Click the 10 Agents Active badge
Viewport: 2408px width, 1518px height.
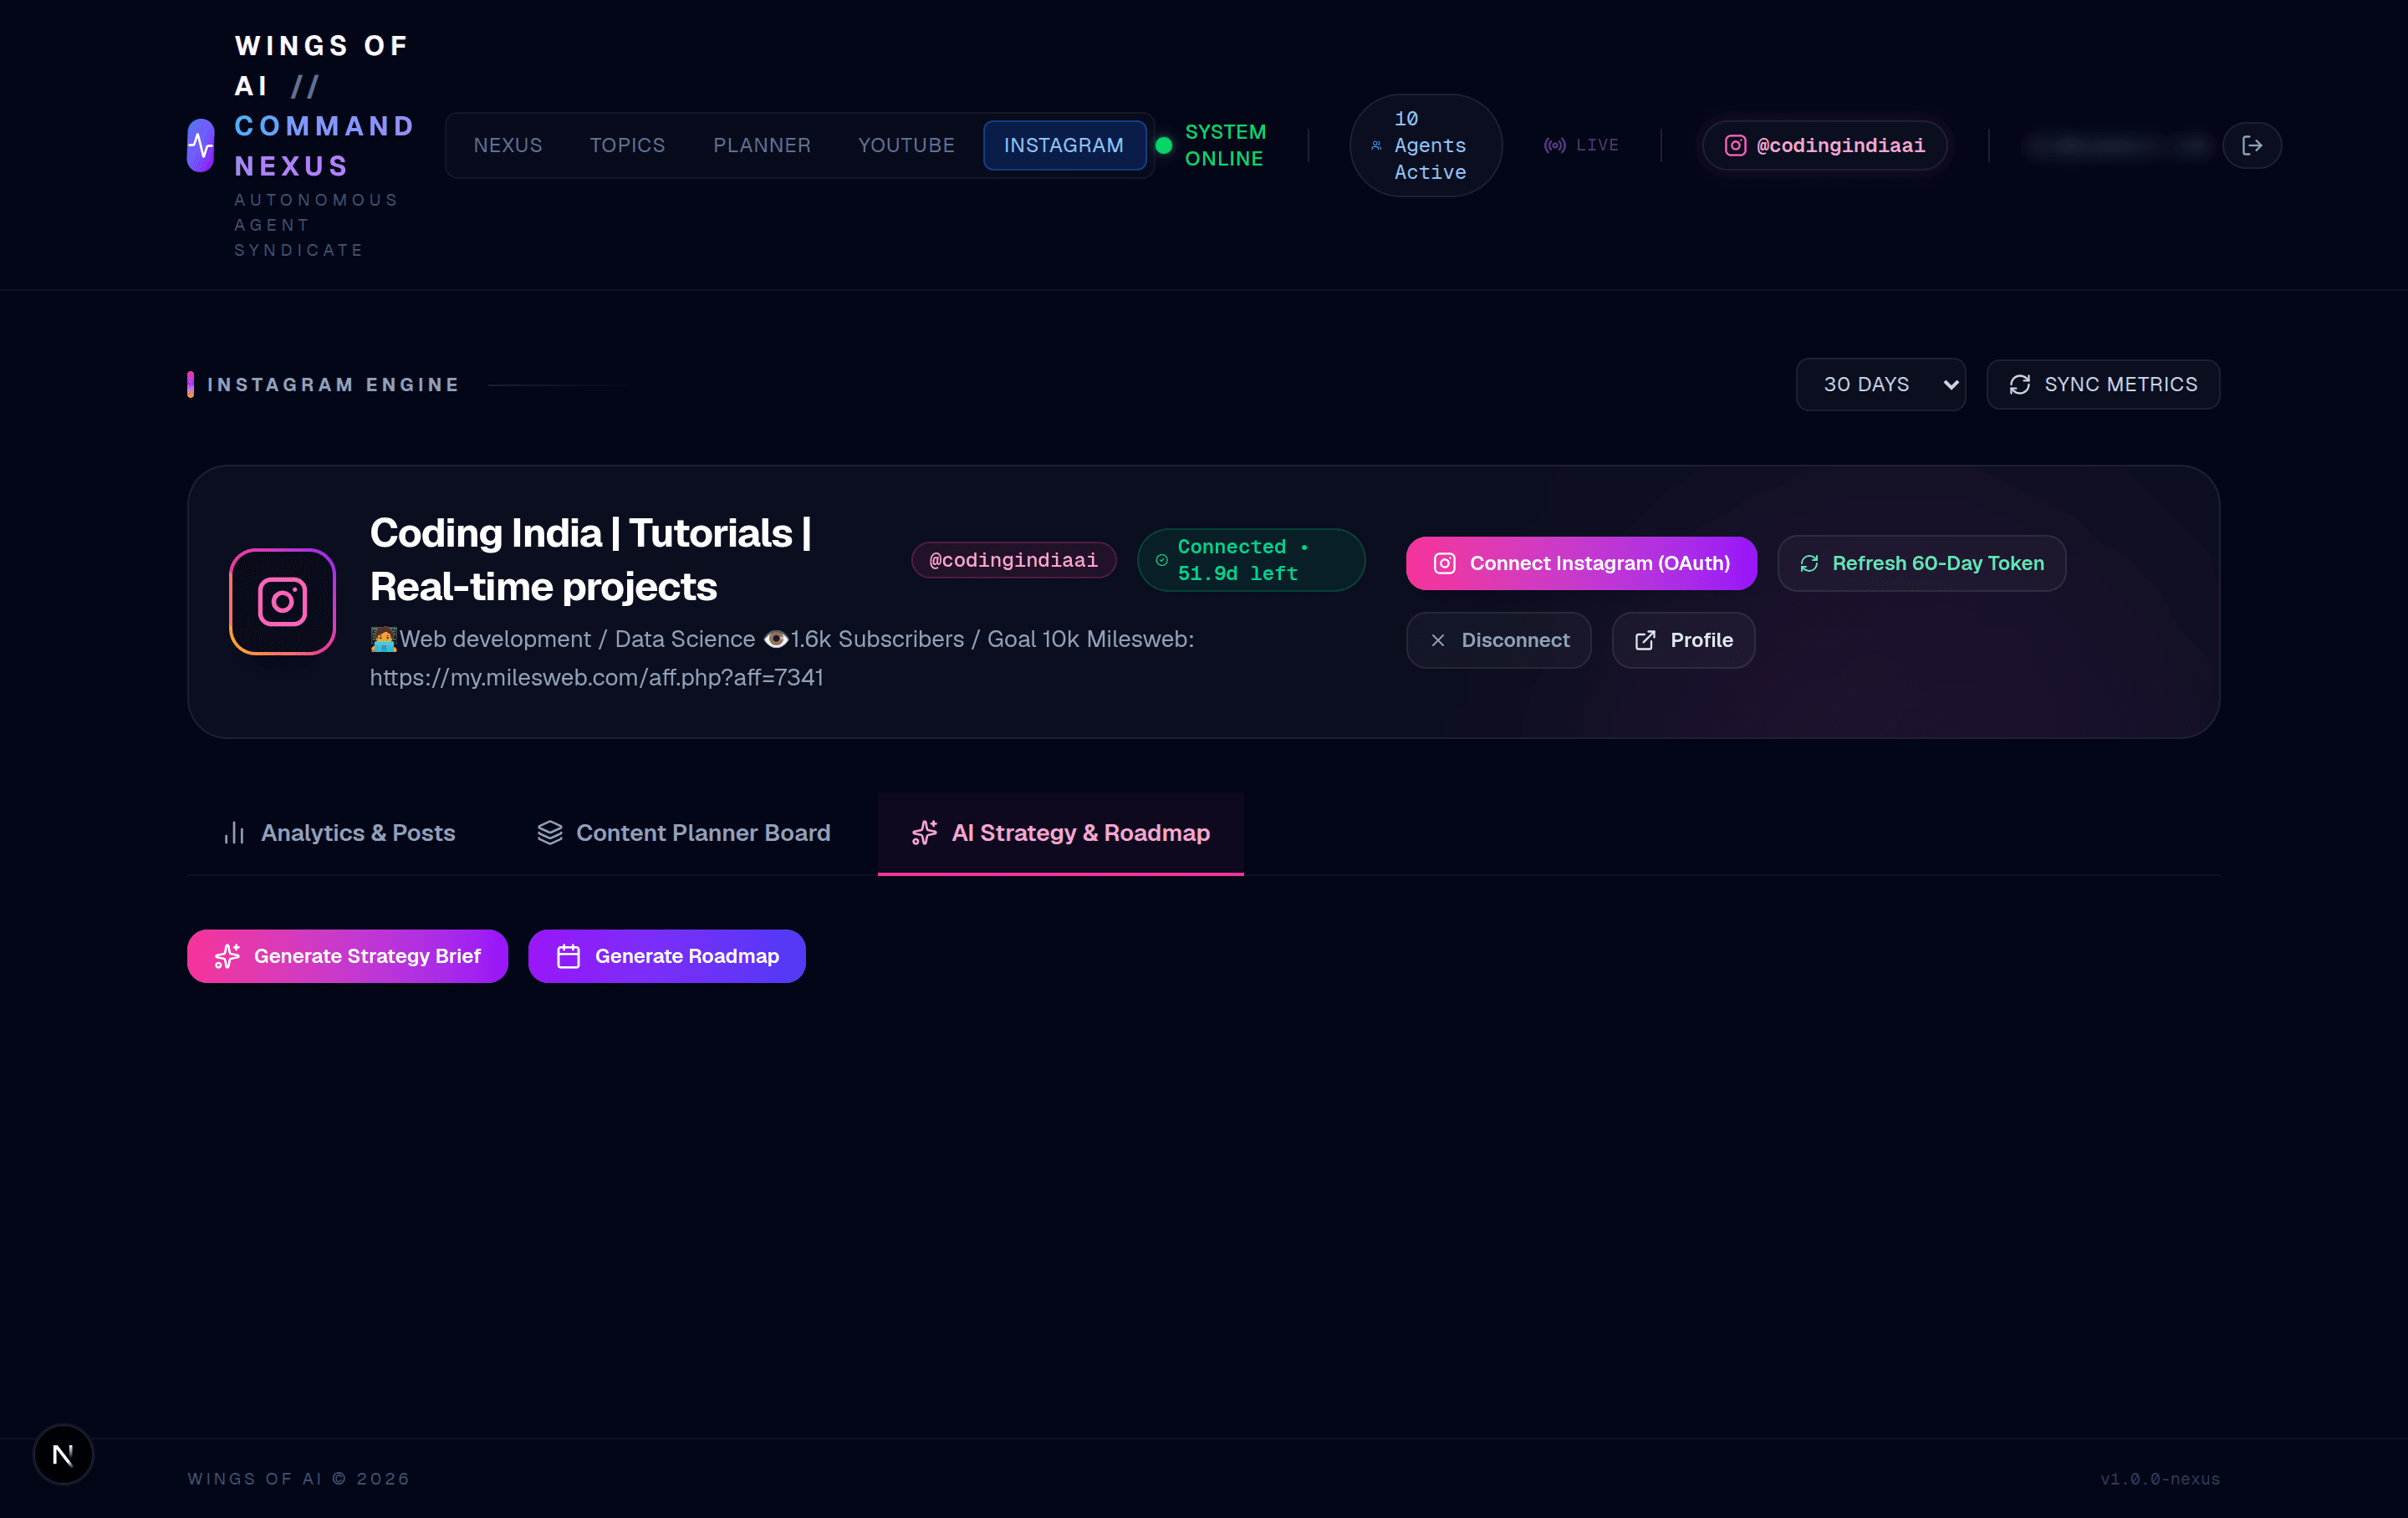(x=1426, y=146)
